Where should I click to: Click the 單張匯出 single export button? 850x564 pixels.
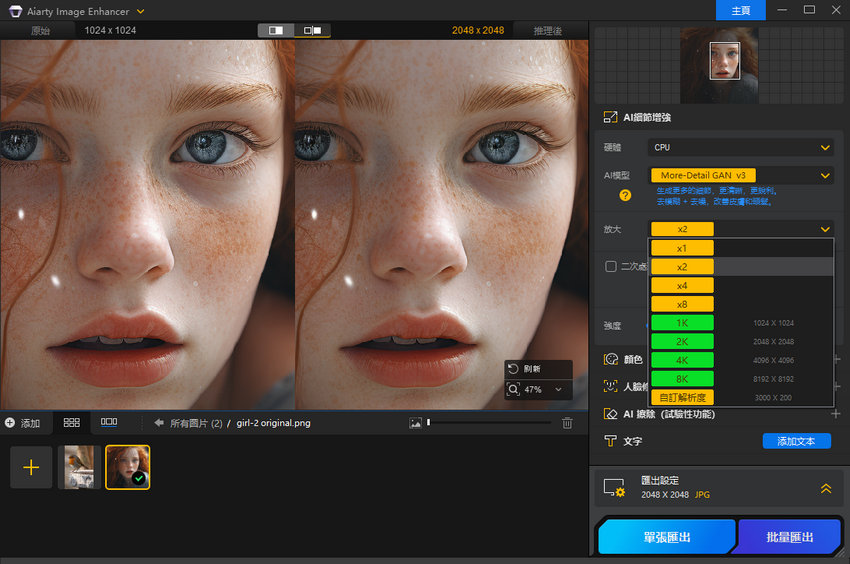(667, 537)
